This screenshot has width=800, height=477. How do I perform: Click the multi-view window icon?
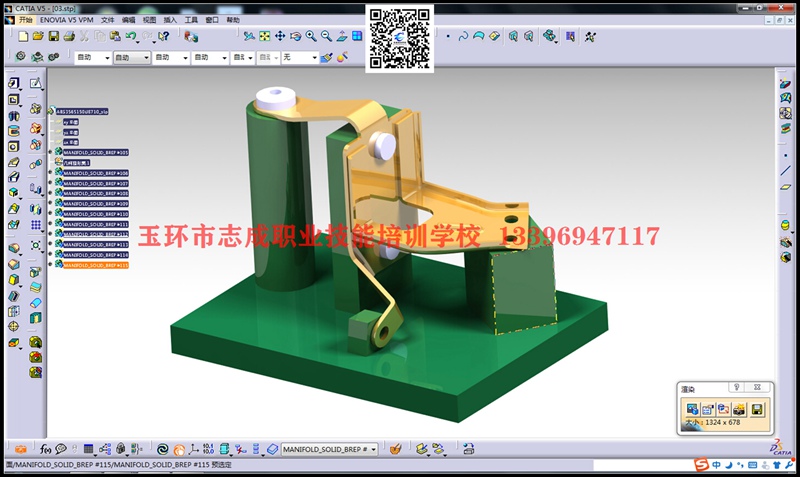coord(357,36)
